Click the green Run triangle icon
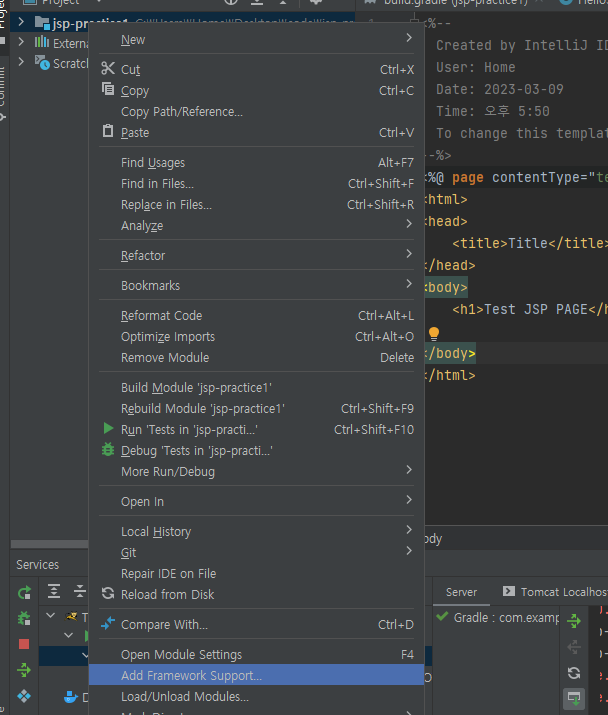Screen dimensions: 608x715 point(108,428)
